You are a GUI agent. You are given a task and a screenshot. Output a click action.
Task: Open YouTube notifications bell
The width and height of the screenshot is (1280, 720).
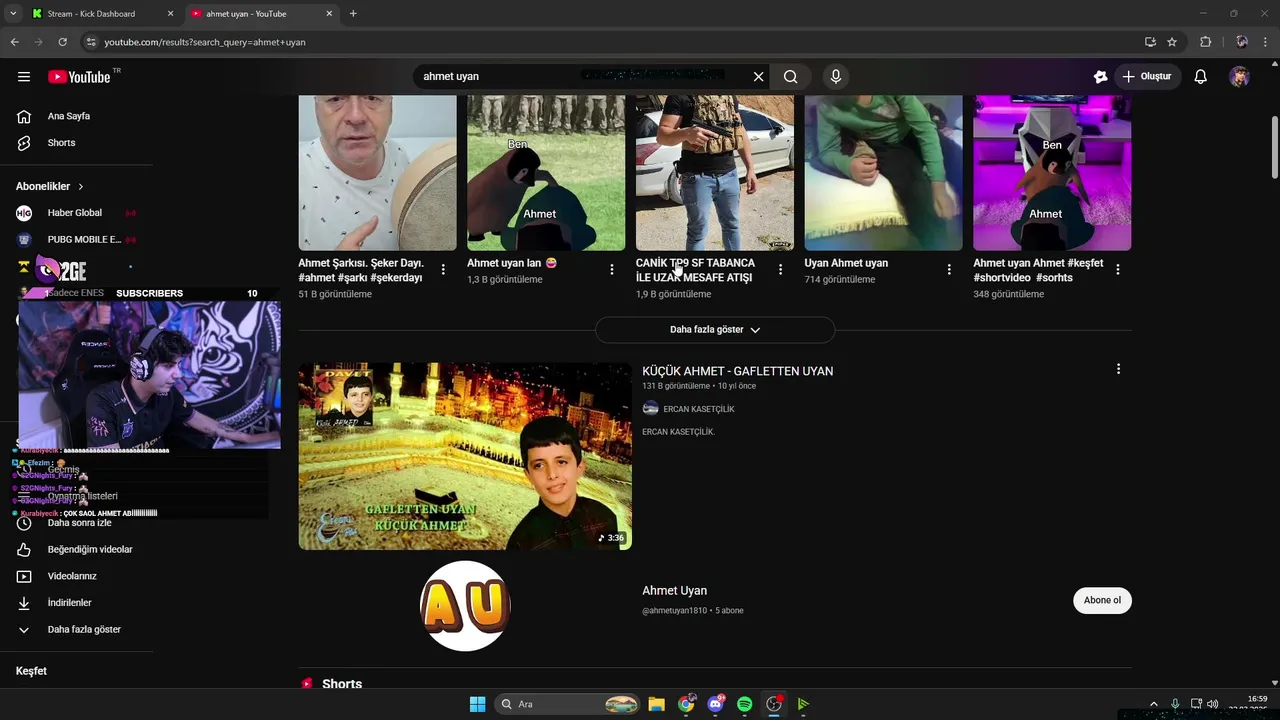[1200, 77]
